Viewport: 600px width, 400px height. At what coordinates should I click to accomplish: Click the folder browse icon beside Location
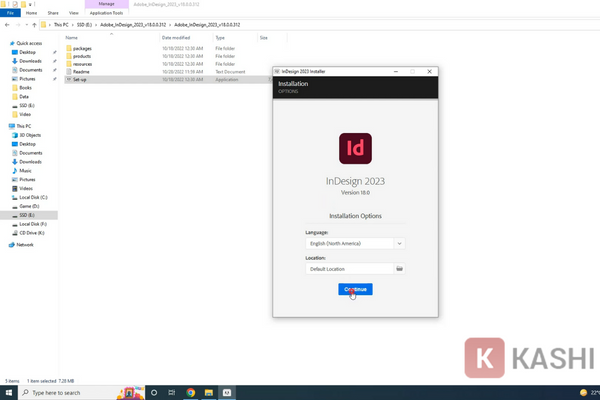[x=399, y=268]
